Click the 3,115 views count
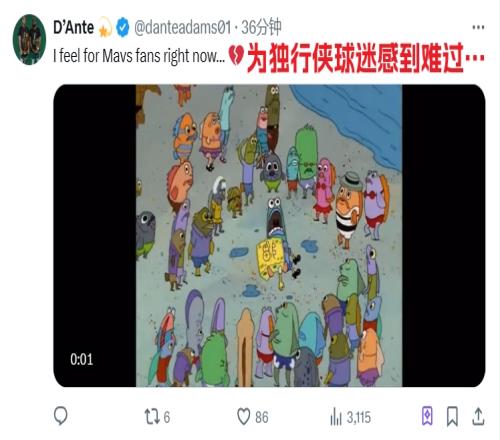Image resolution: width=500 pixels, height=440 pixels. coord(359,417)
